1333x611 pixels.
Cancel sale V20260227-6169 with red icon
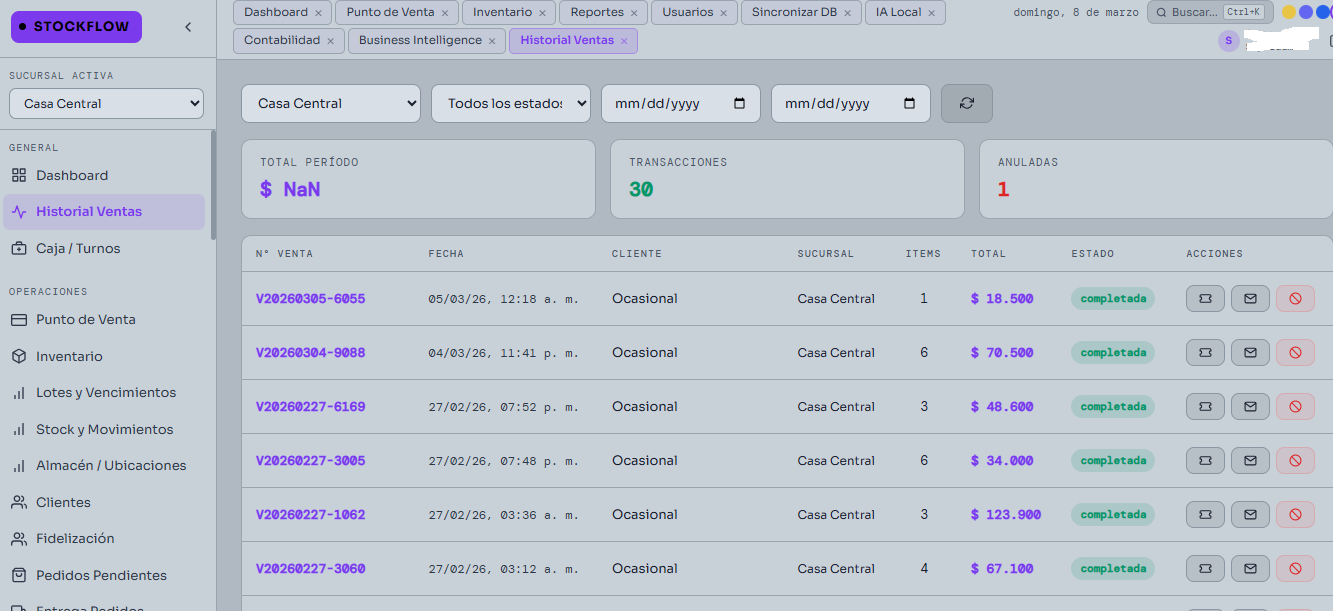point(1295,407)
